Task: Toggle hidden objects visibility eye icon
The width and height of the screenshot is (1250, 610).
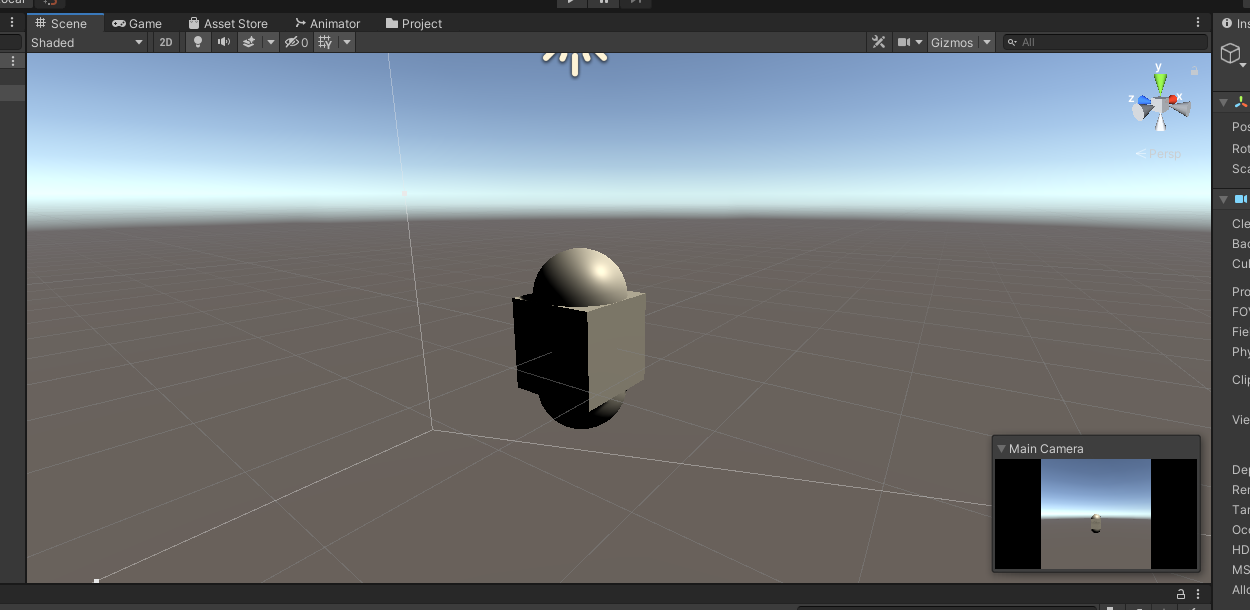Action: tap(296, 42)
